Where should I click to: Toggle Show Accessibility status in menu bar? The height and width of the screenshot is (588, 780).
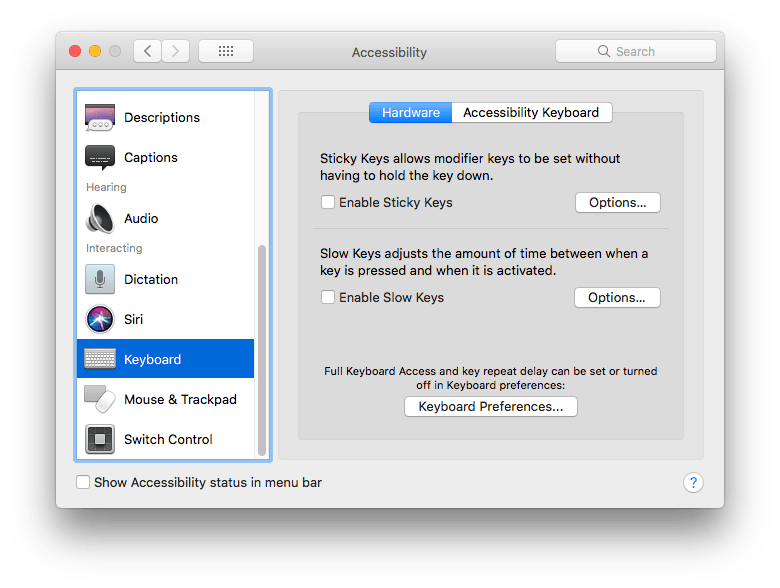(83, 483)
